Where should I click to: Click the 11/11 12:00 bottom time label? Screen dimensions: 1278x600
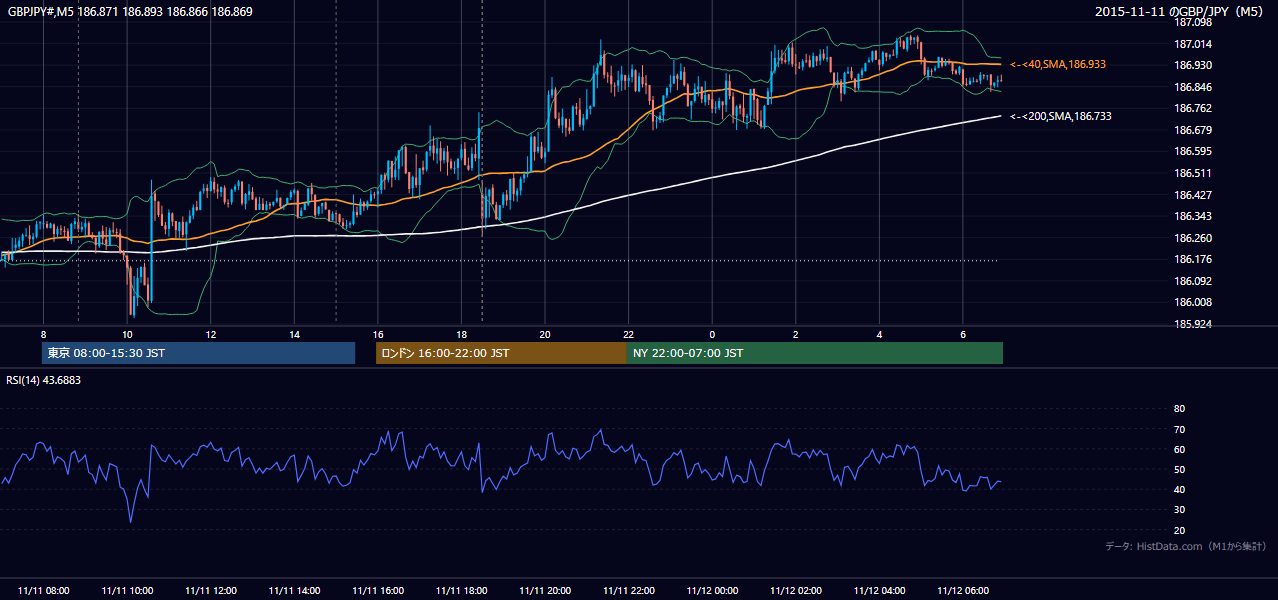click(x=211, y=591)
